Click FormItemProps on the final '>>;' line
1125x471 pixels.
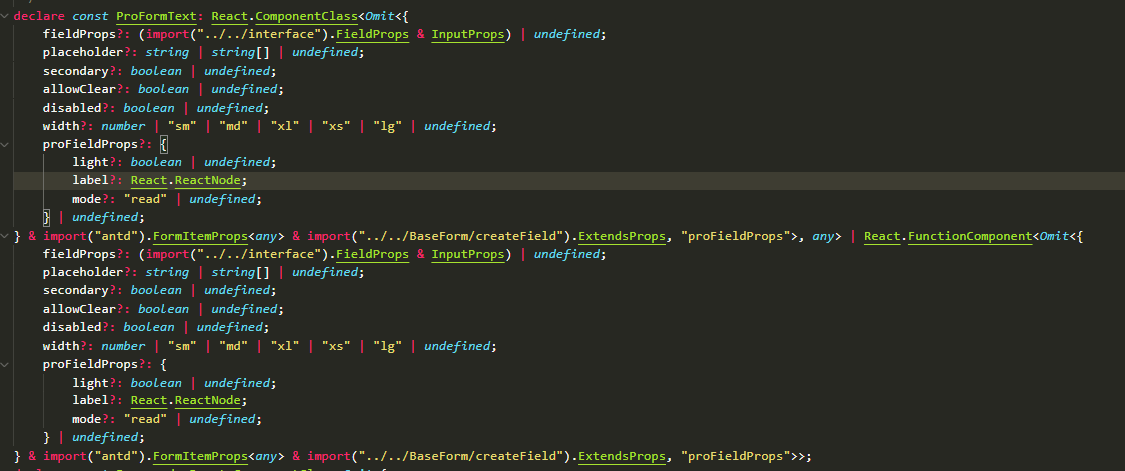pyautogui.click(x=200, y=456)
